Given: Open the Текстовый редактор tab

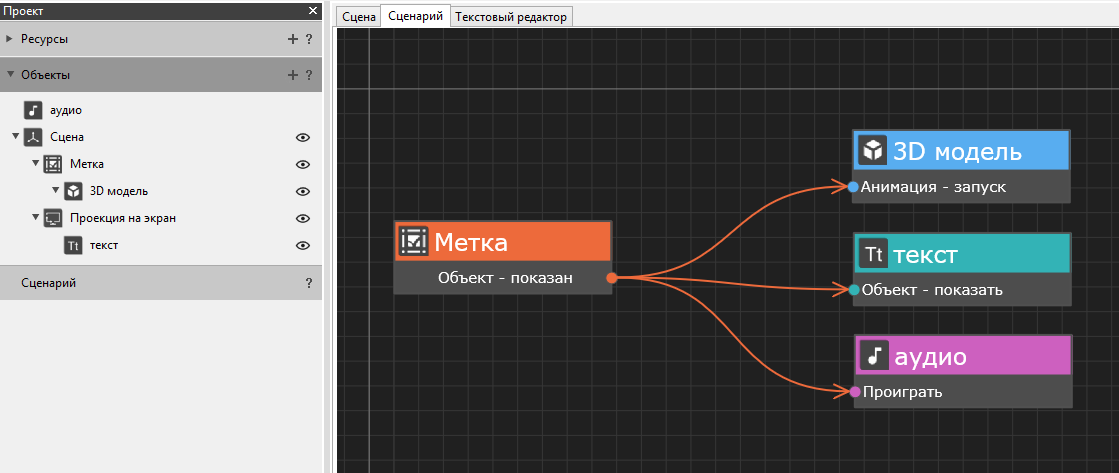Looking at the screenshot, I should [510, 17].
